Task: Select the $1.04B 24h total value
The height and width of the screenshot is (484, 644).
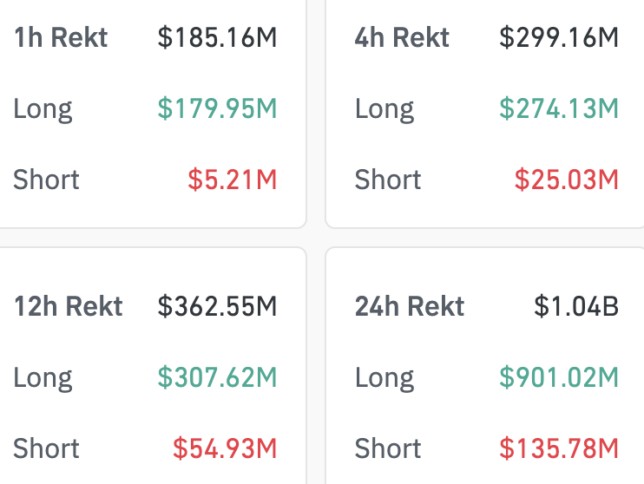Action: point(576,306)
